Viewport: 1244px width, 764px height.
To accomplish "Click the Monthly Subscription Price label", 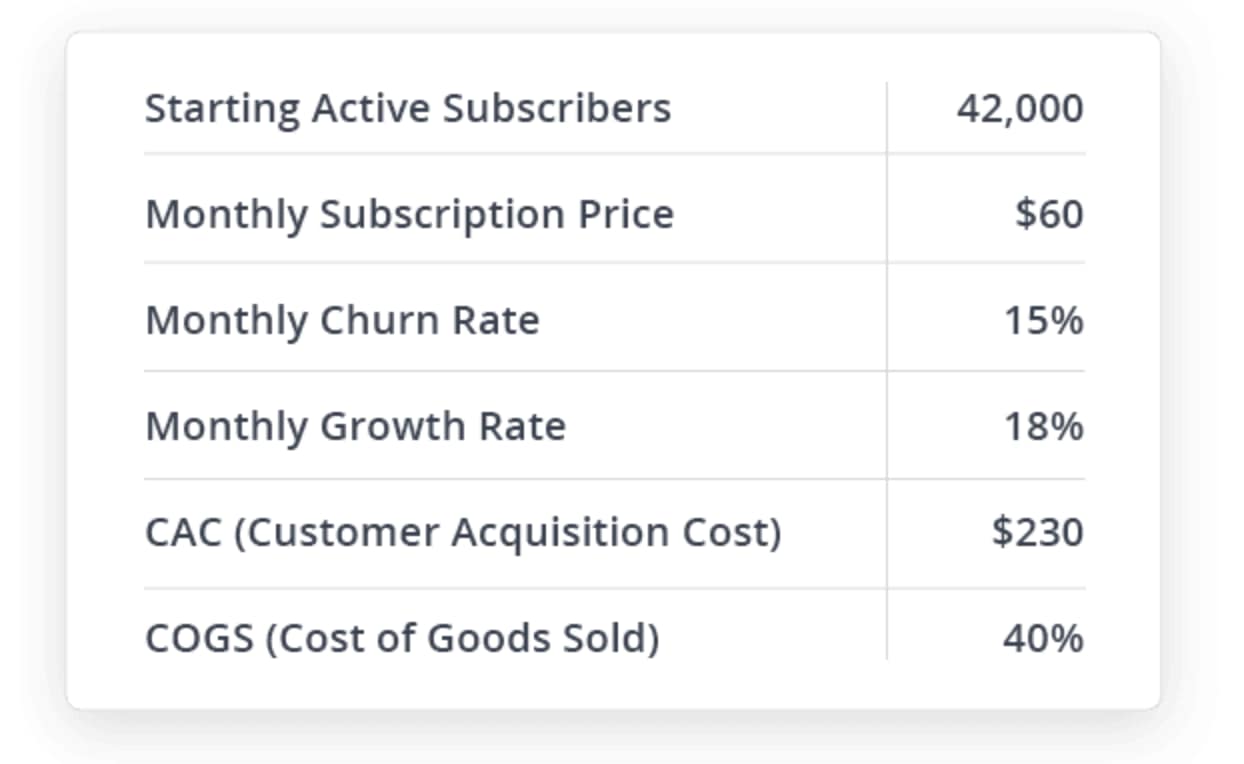I will click(409, 215).
